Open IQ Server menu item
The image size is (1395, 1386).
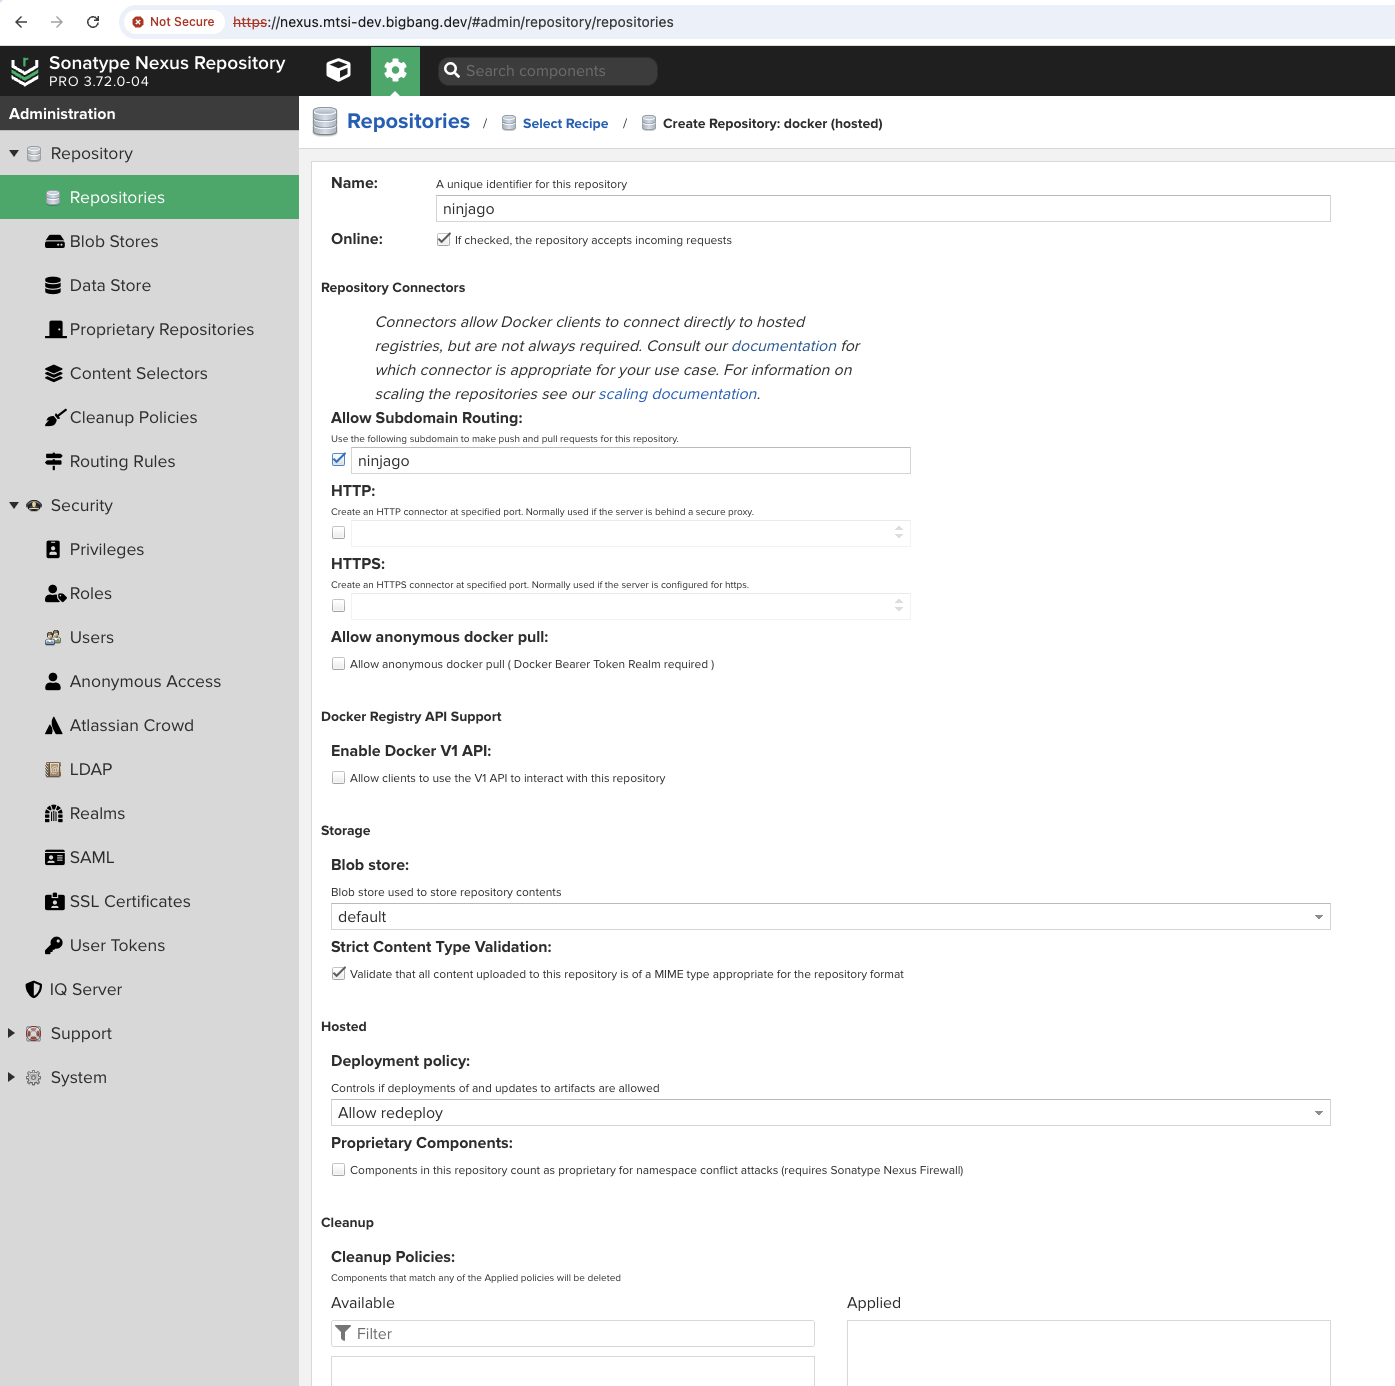pos(149,989)
